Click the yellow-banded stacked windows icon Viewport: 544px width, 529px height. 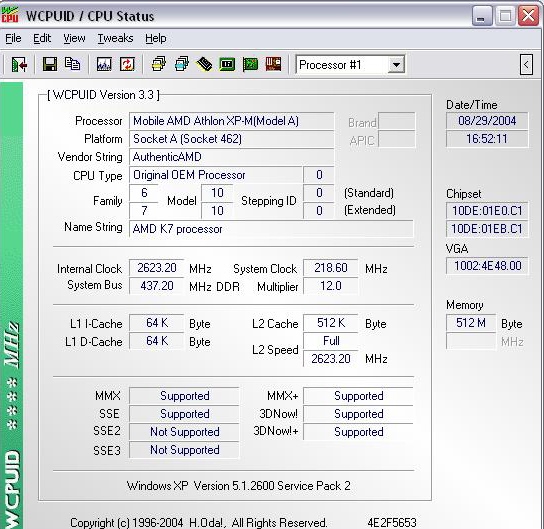[x=159, y=65]
